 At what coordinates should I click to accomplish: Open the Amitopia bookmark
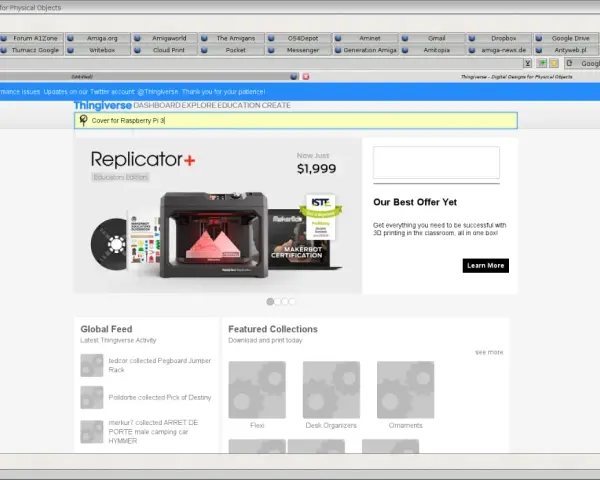(432, 50)
